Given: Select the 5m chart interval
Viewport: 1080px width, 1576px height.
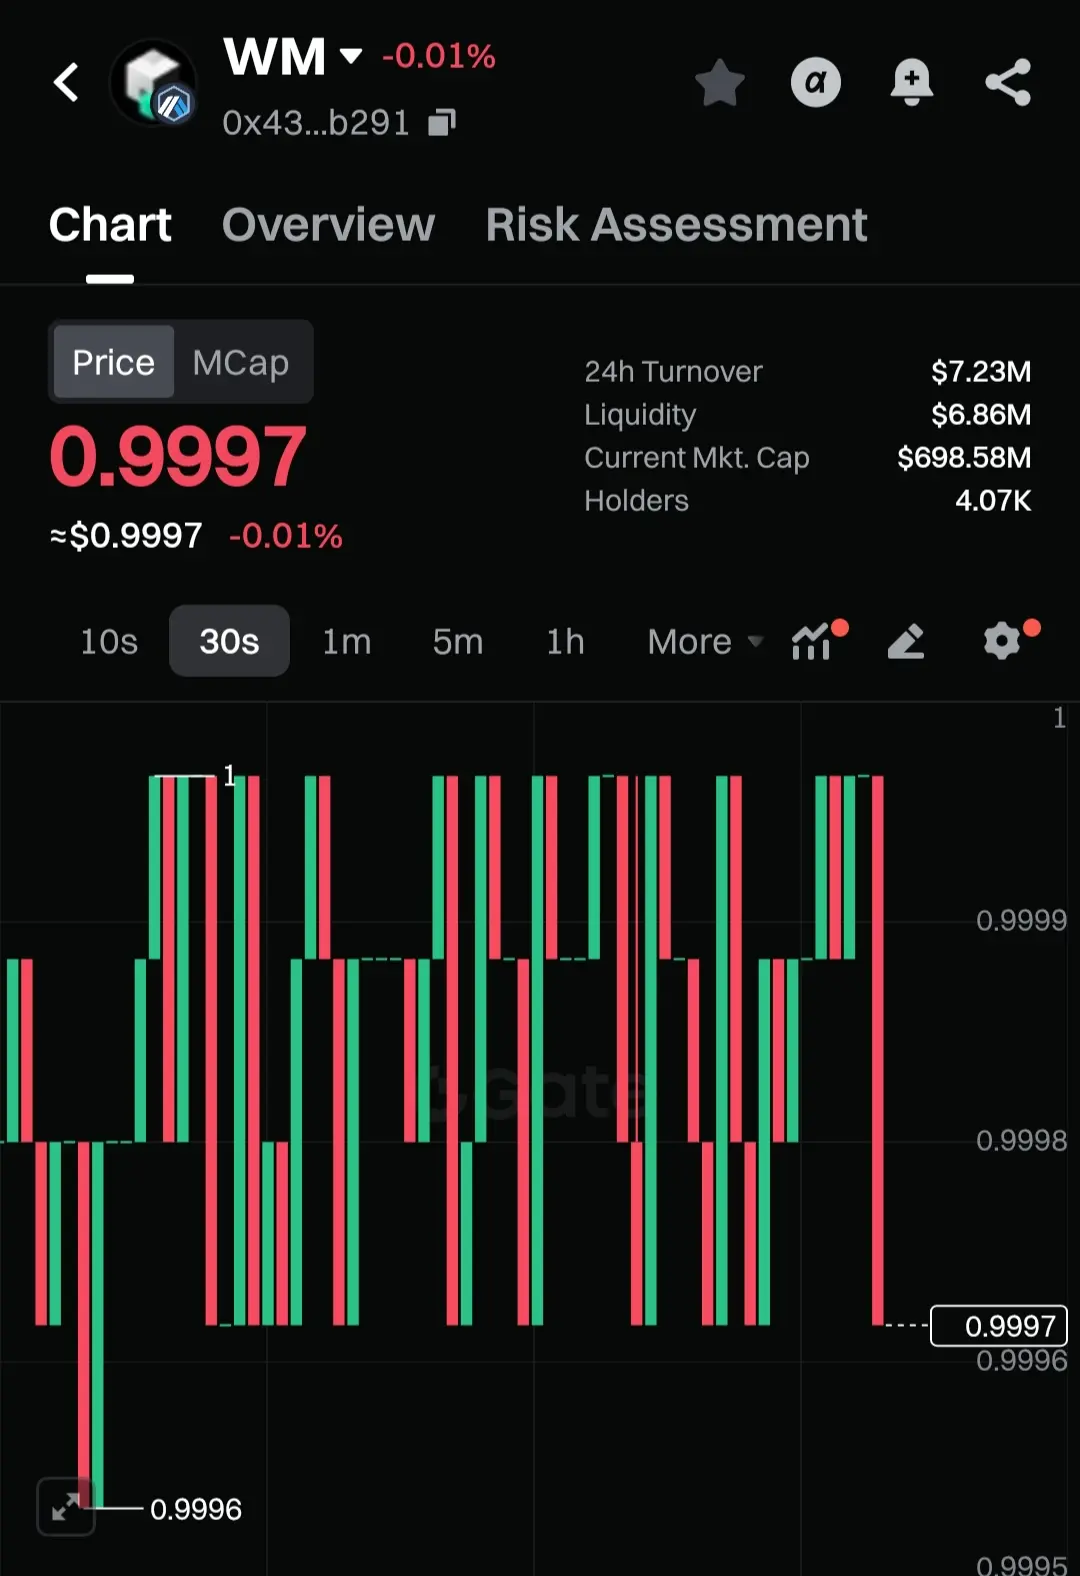Looking at the screenshot, I should click(x=458, y=641).
